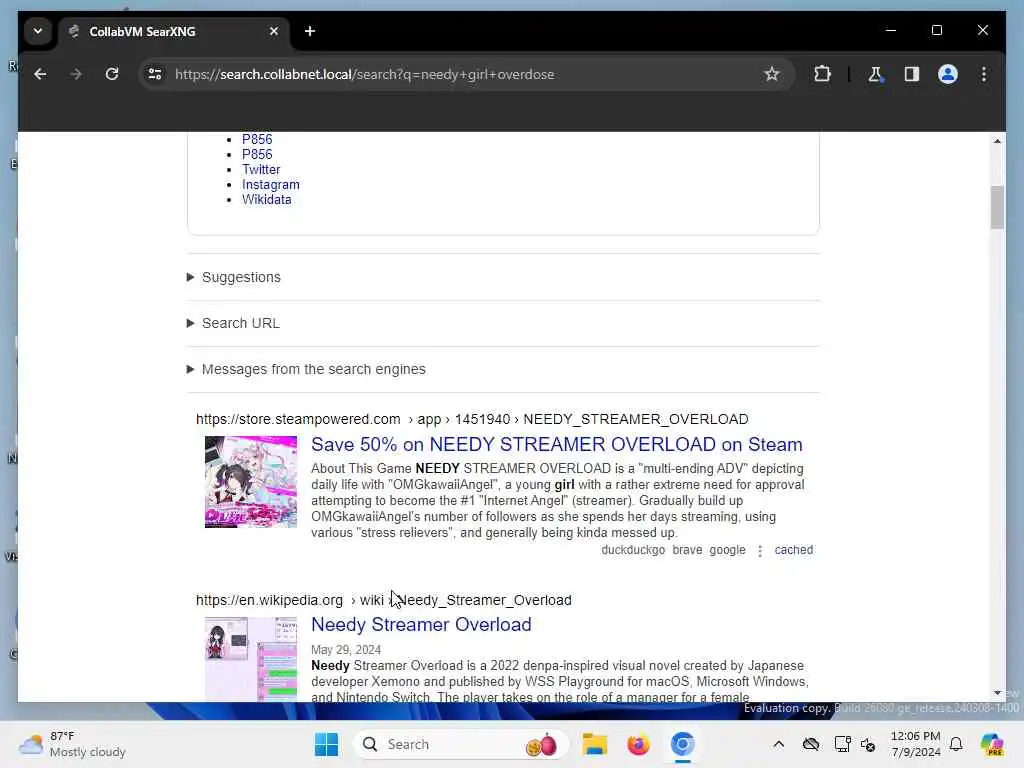Image resolution: width=1024 pixels, height=768 pixels.
Task: Click the Wikipedia result thumbnail image
Action: point(251,659)
